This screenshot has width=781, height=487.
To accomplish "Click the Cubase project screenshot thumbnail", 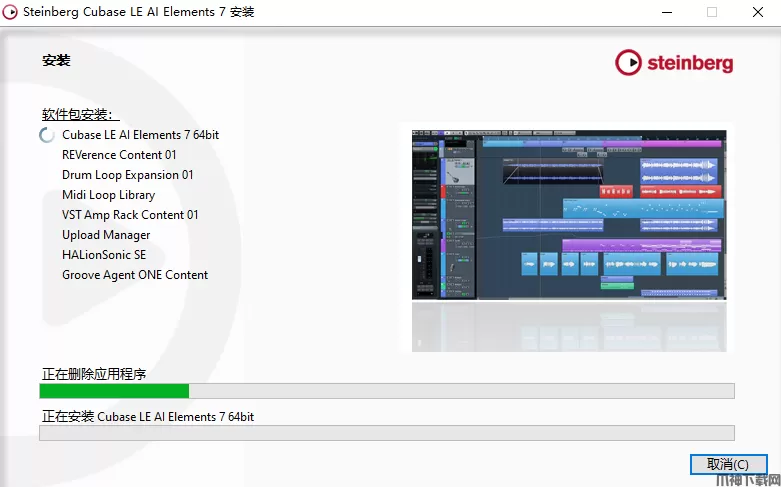I will pyautogui.click(x=569, y=215).
